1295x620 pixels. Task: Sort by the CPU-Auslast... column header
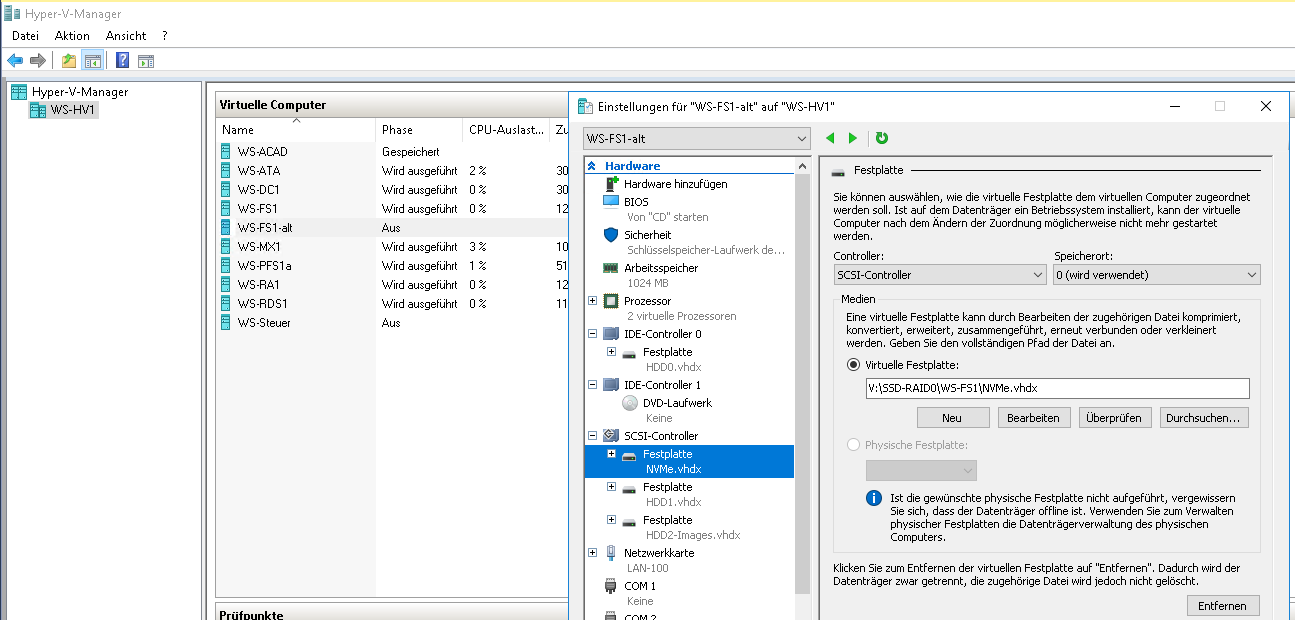(x=507, y=130)
